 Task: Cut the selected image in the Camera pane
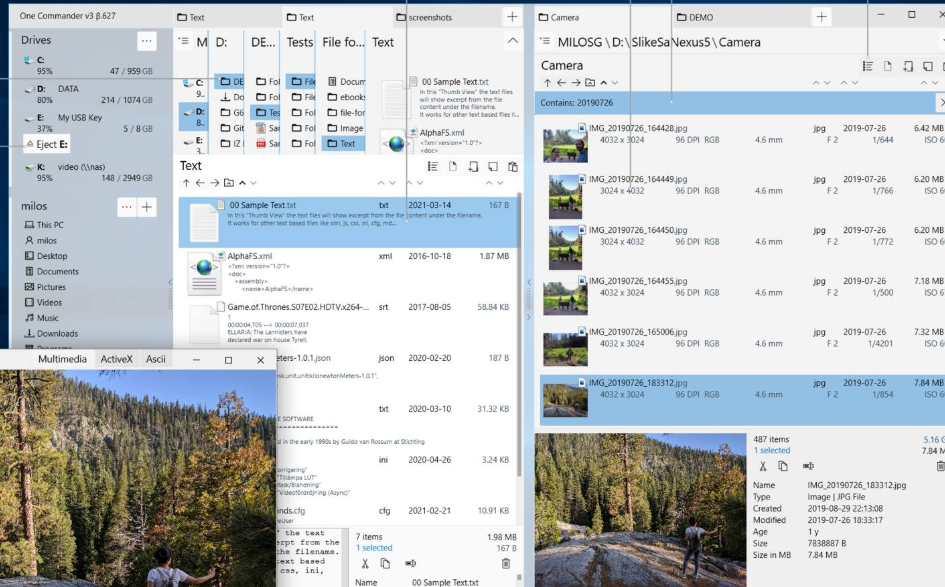pos(762,466)
